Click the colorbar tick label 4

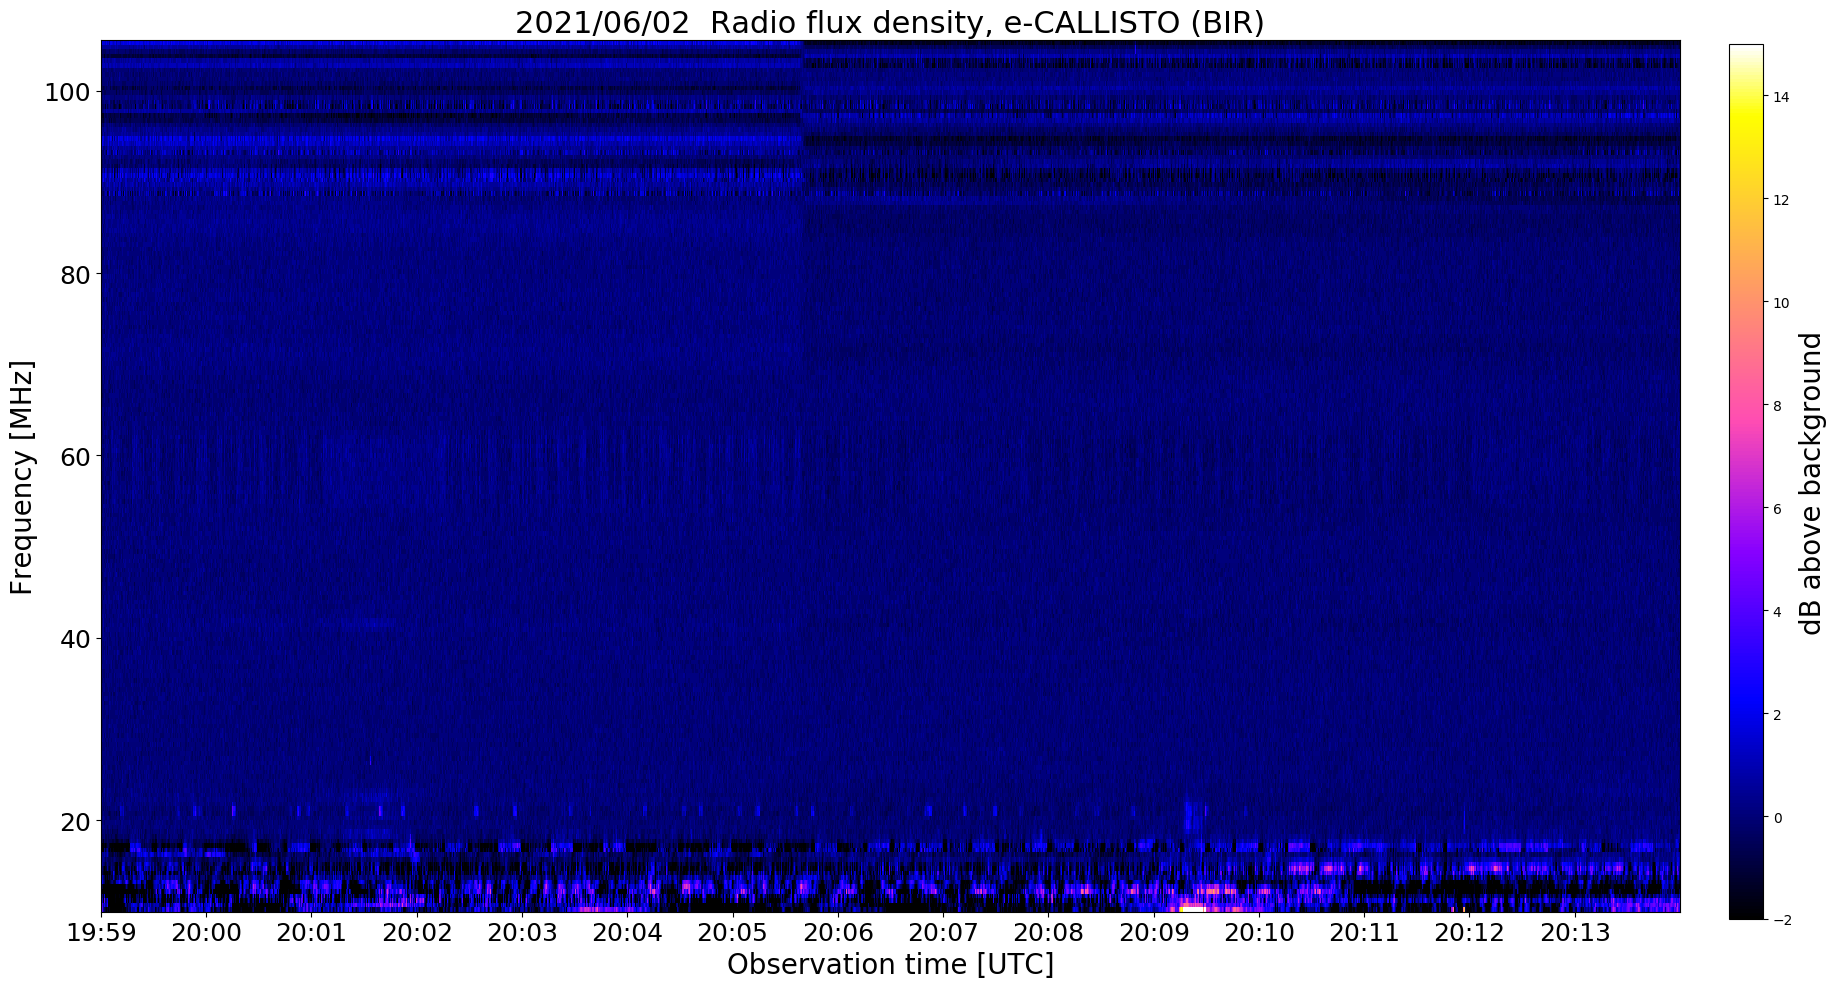pos(1777,612)
